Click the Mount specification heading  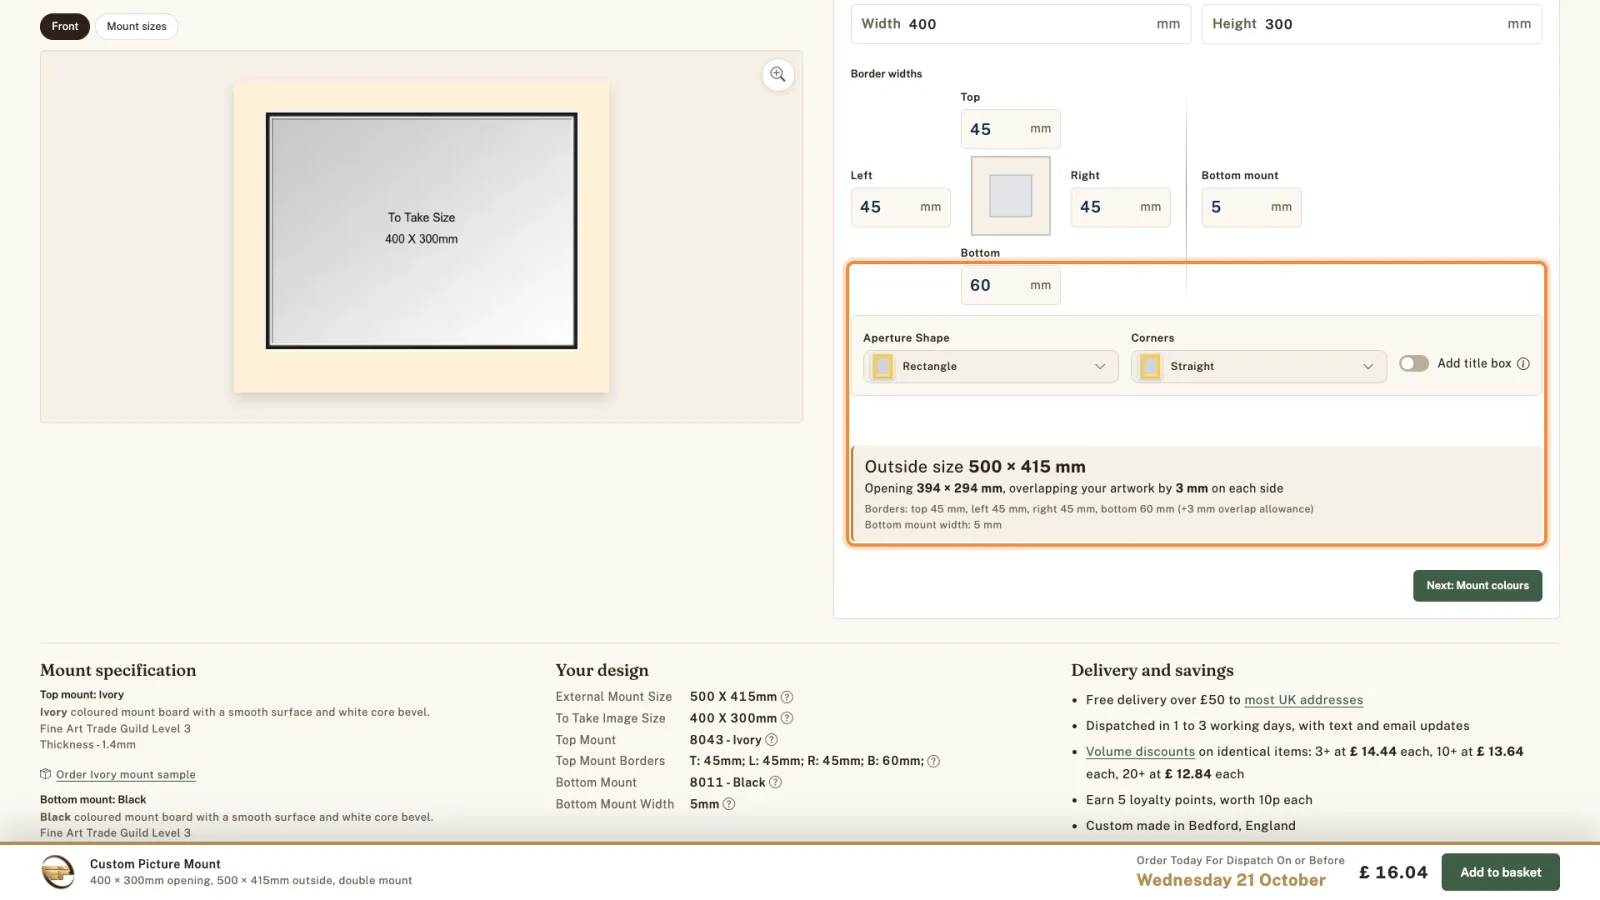(x=118, y=670)
